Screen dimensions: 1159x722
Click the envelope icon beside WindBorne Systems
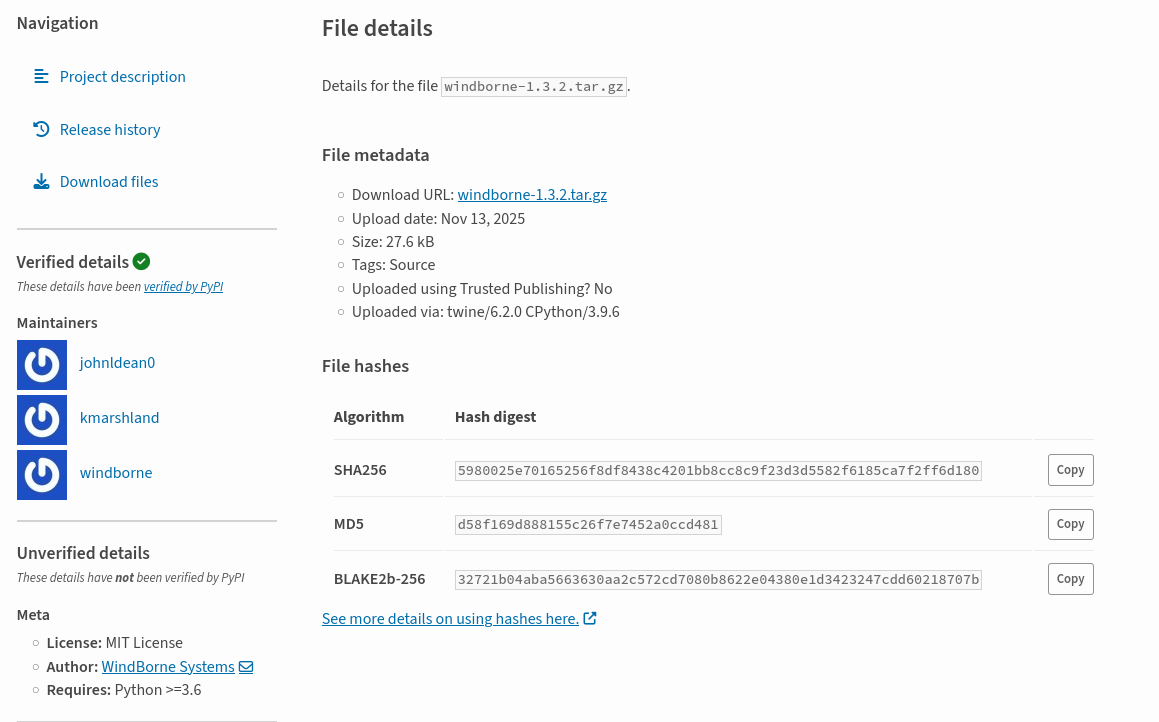[246, 667]
